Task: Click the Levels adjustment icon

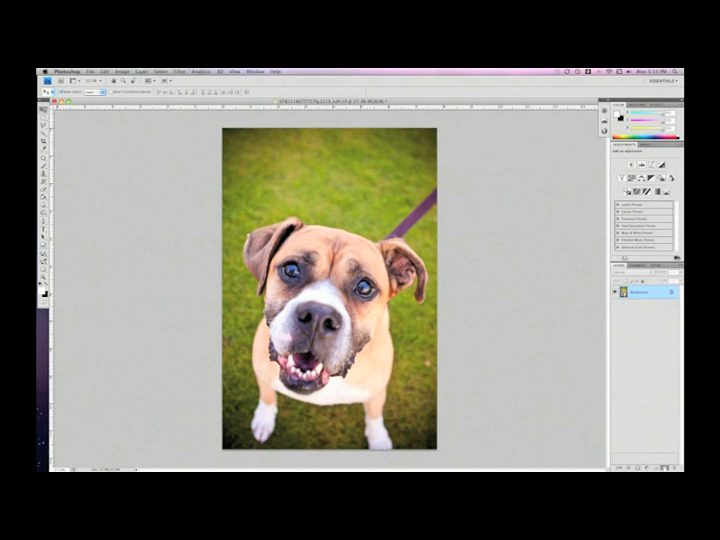Action: click(640, 164)
